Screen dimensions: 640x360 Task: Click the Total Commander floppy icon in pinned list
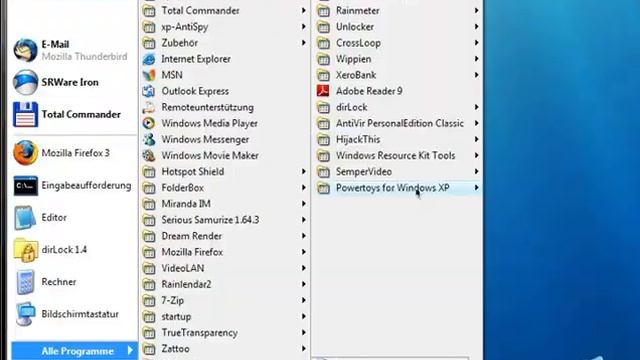click(25, 114)
